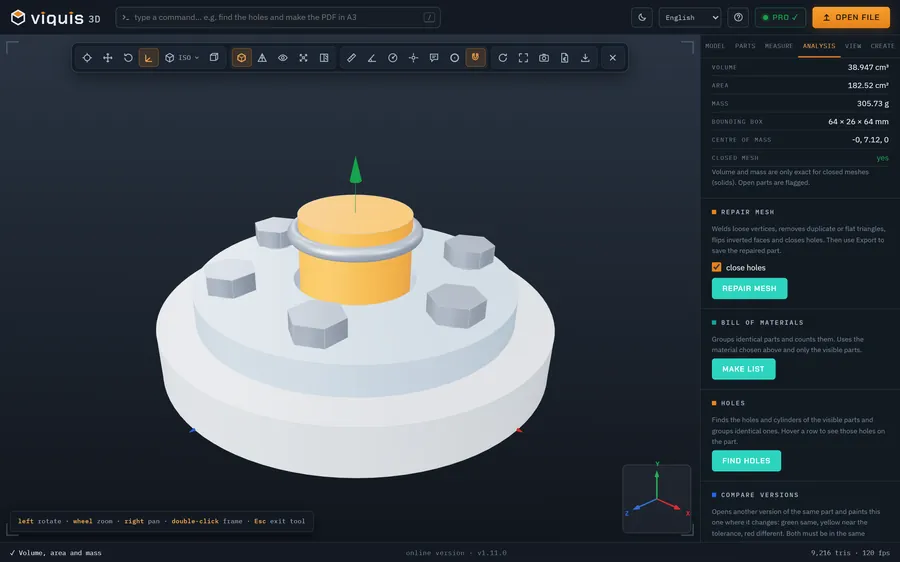Image resolution: width=900 pixels, height=562 pixels.
Task: Open the English language dropdown
Action: click(690, 17)
